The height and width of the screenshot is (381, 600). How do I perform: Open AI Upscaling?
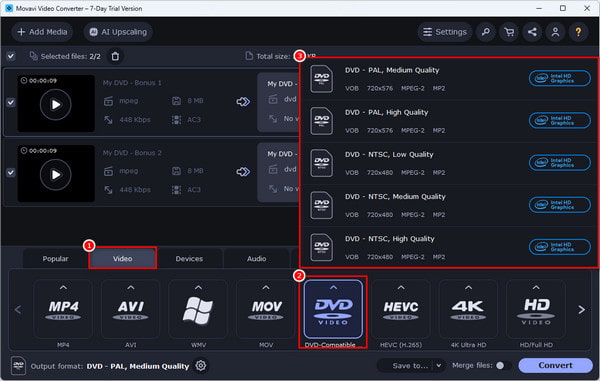118,32
